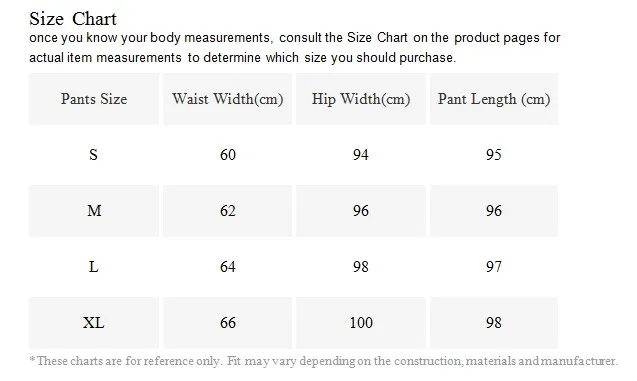This screenshot has width=637, height=381.
Task: Click pant length value 97
Action: click(494, 267)
